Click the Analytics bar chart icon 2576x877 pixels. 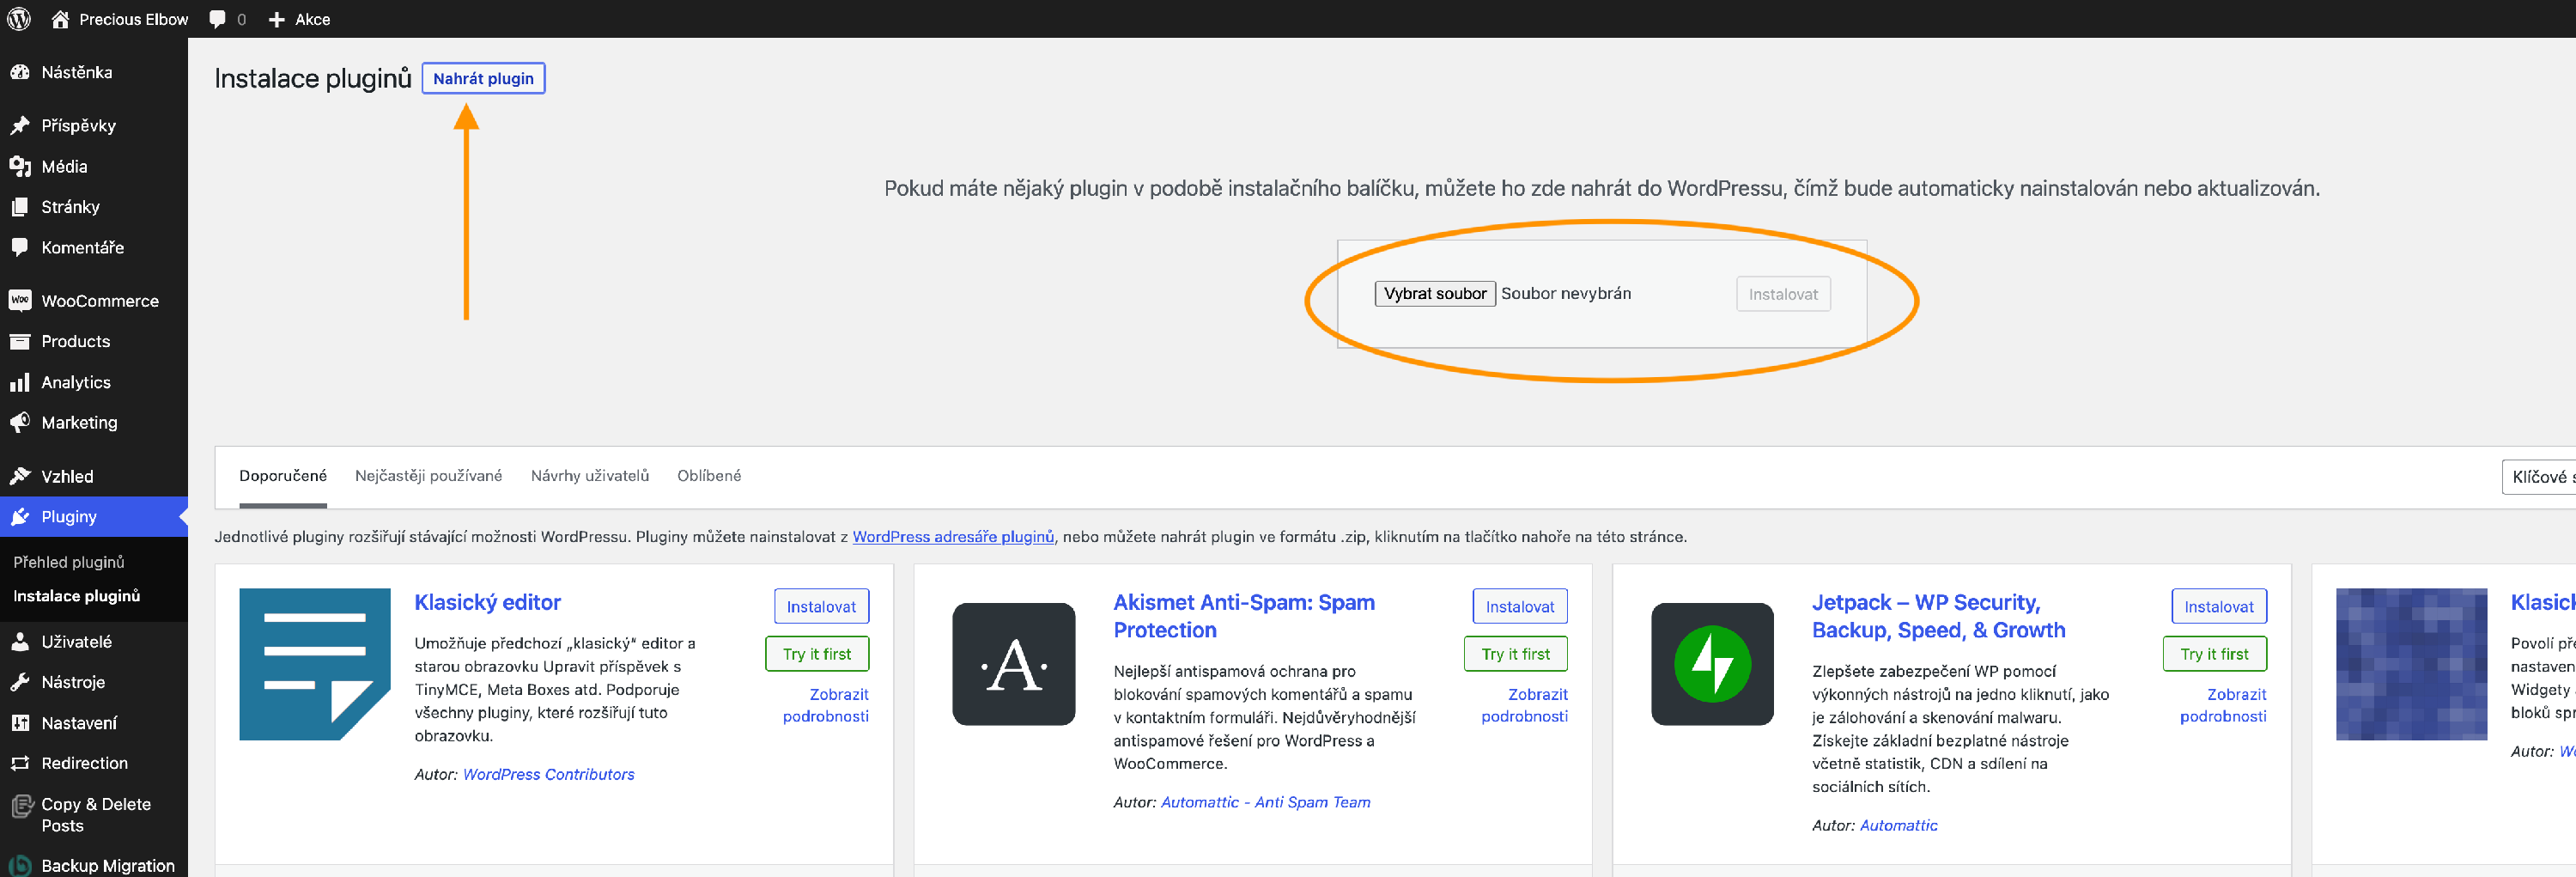(x=20, y=382)
